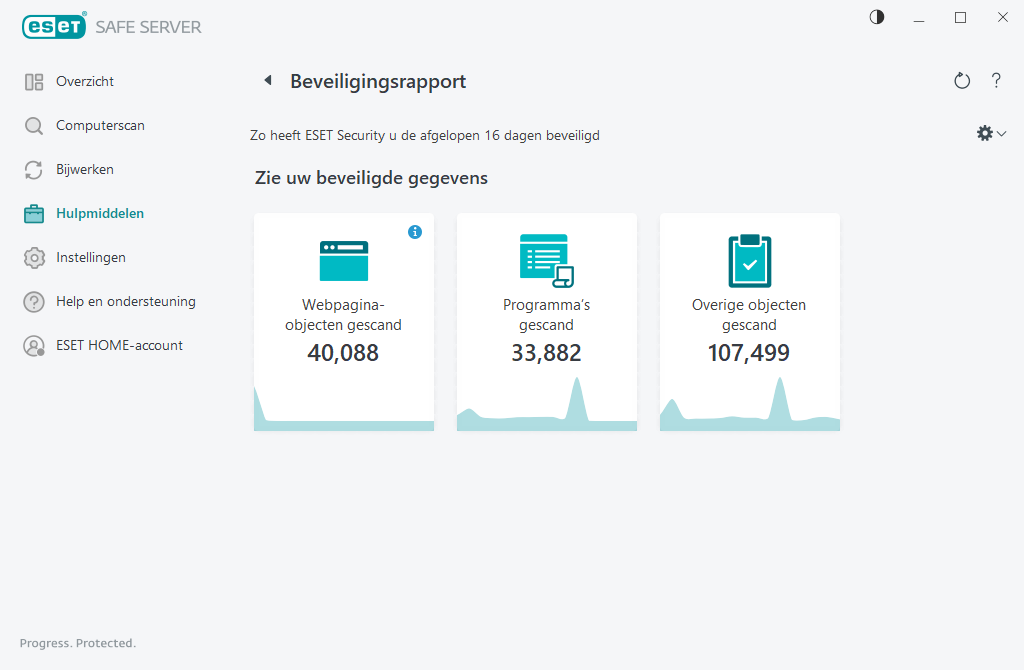Click the web browser window icon
This screenshot has width=1024, height=670.
(x=344, y=261)
